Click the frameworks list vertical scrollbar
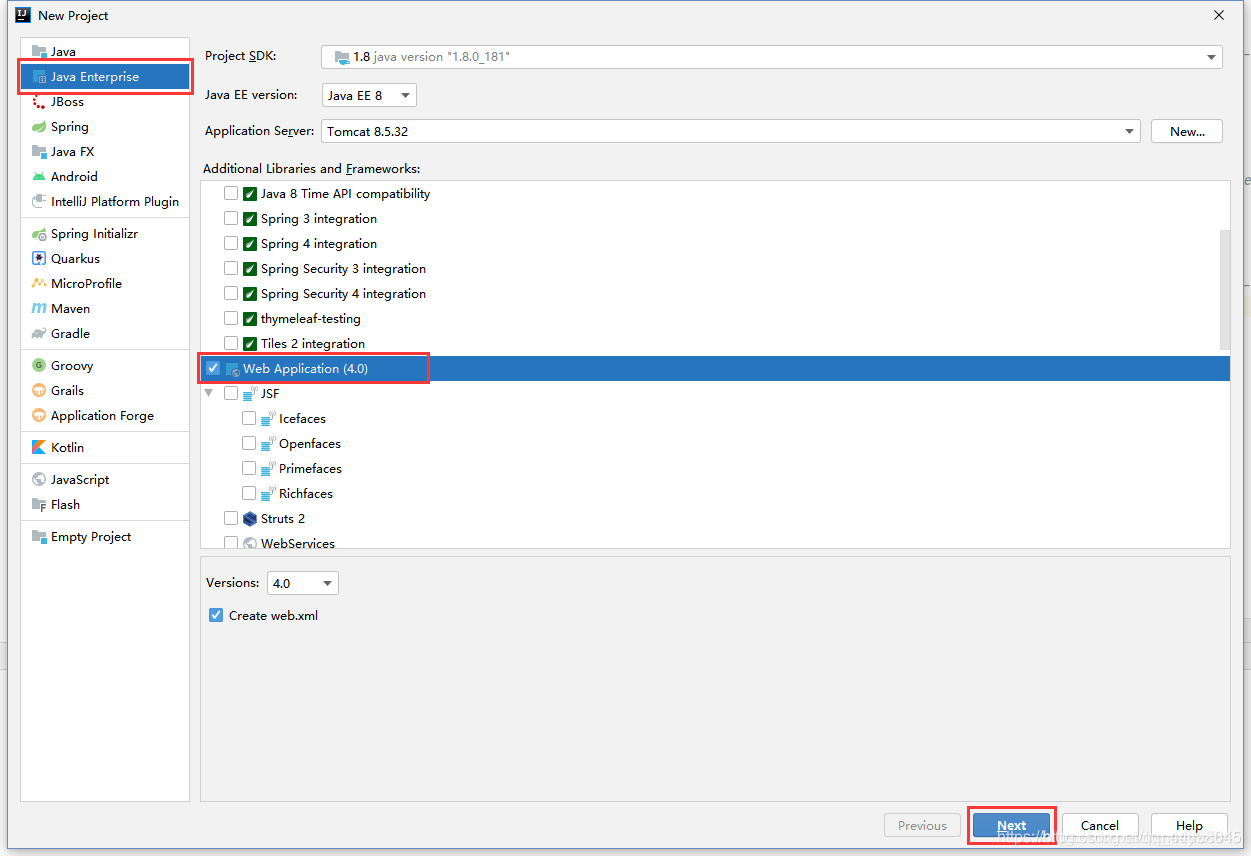 1225,290
